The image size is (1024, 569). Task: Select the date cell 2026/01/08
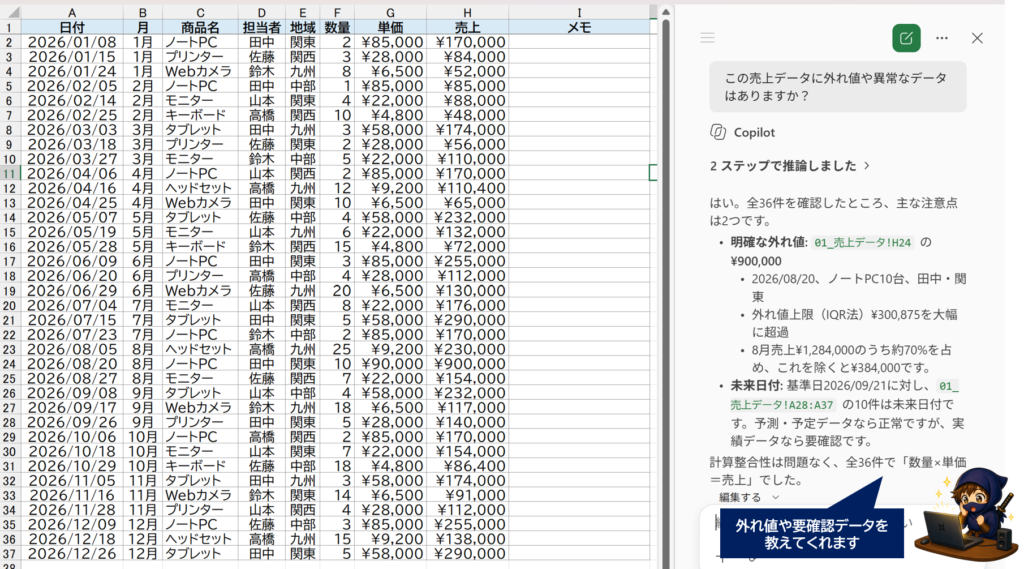pyautogui.click(x=72, y=42)
